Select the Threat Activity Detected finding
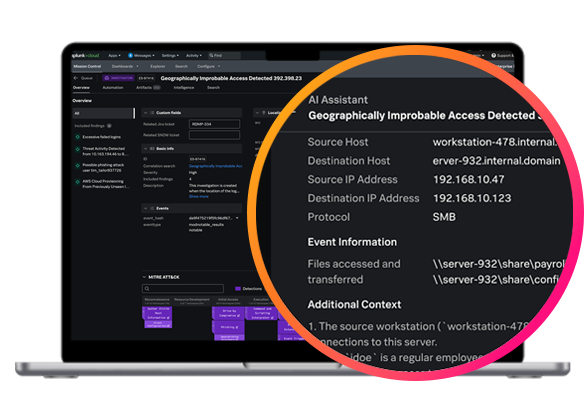Image resolution: width=587 pixels, height=412 pixels. point(105,151)
